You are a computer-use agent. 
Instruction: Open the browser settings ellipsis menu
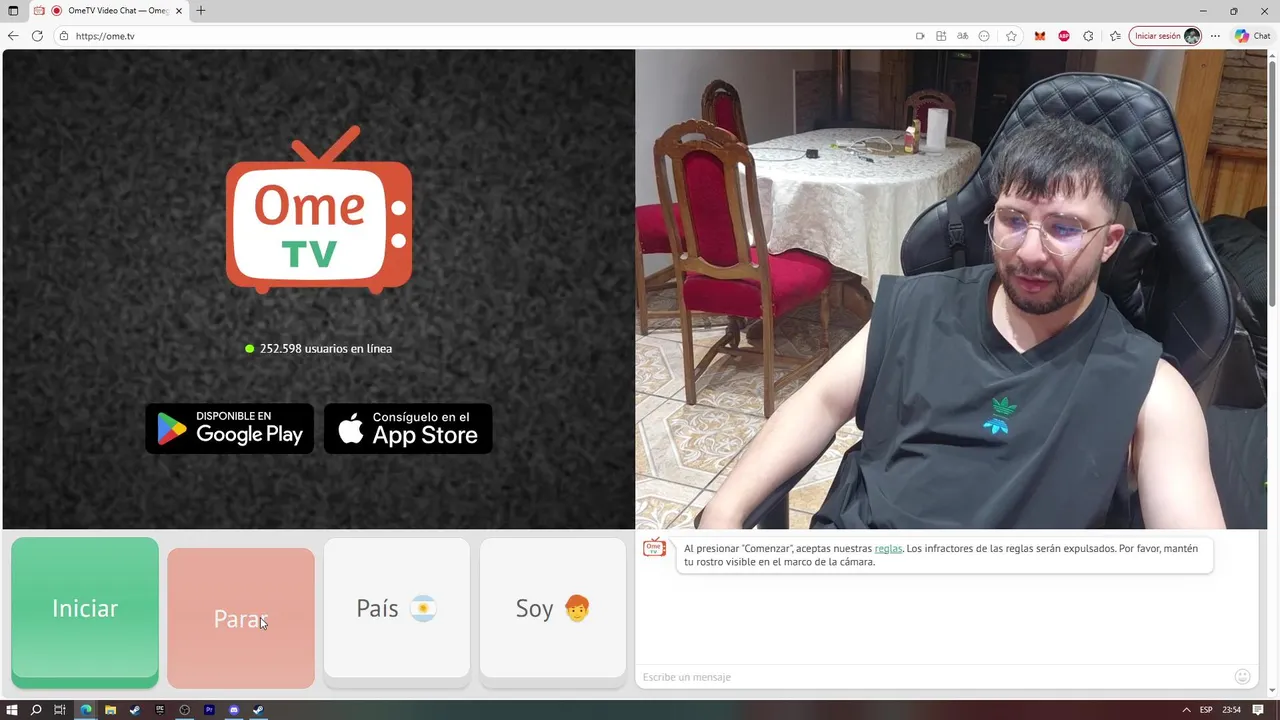[x=1215, y=36]
